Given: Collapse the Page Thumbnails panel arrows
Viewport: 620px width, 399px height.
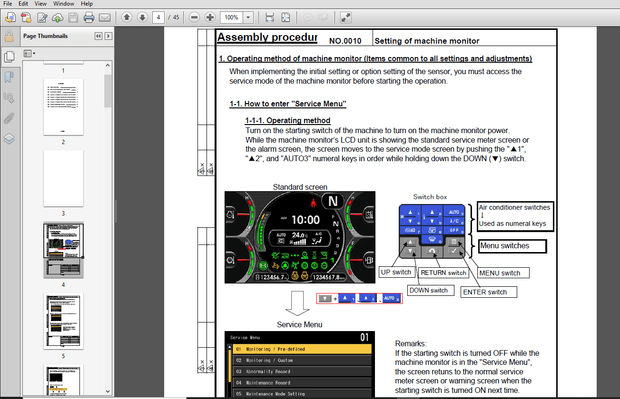Looking at the screenshot, I should pyautogui.click(x=98, y=36).
